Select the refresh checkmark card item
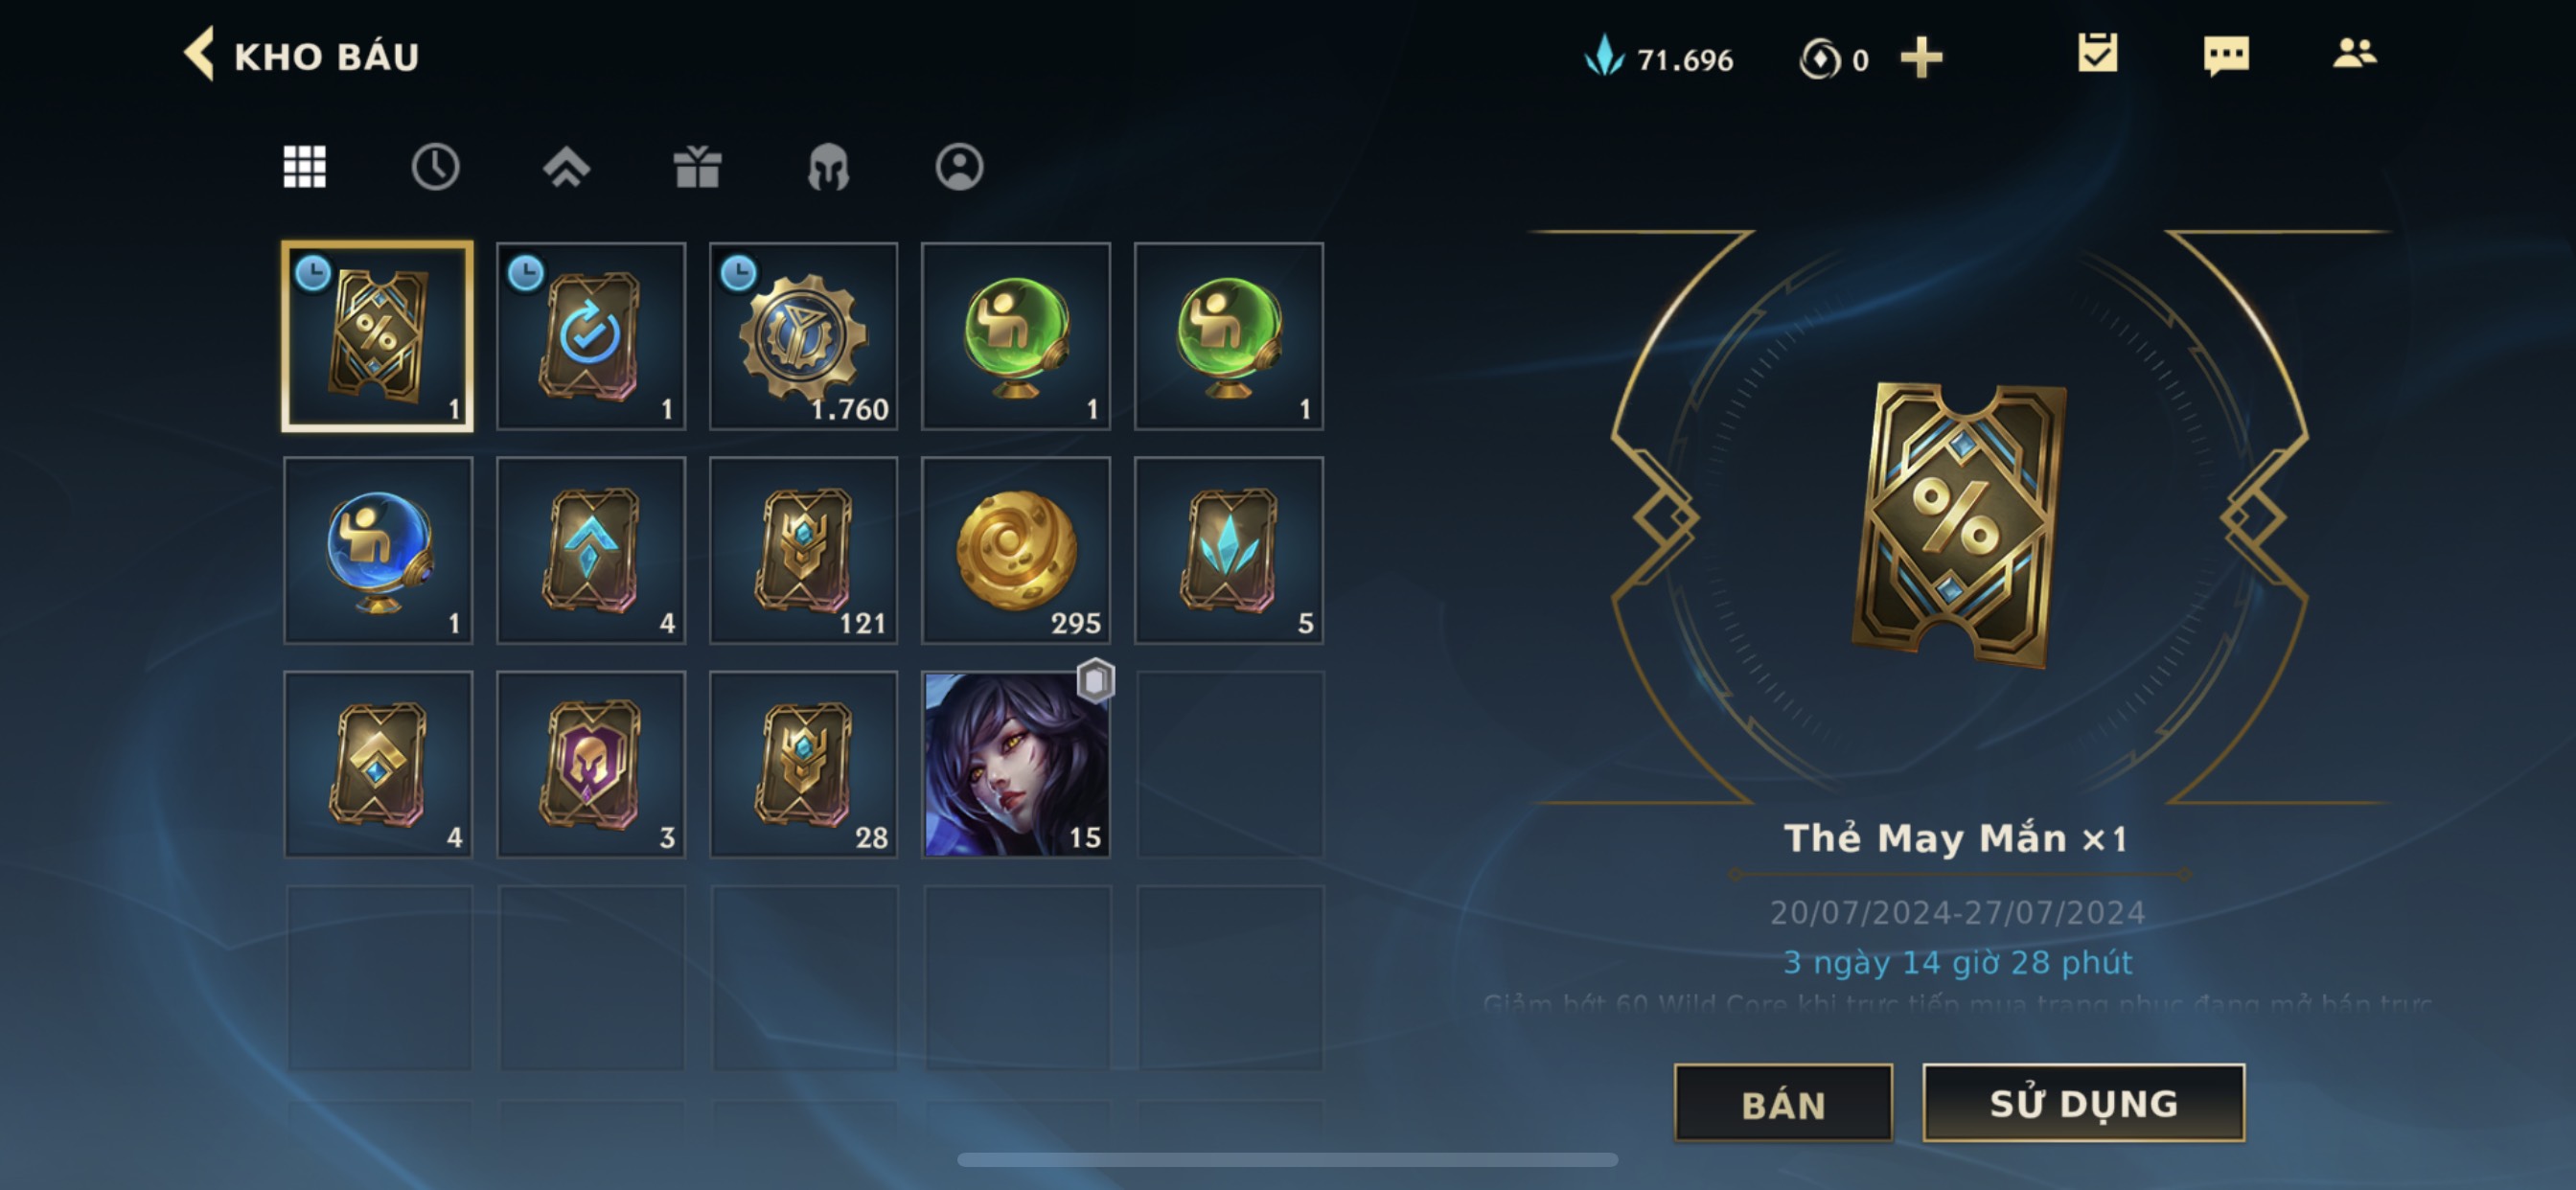Viewport: 2576px width, 1190px height. point(591,337)
